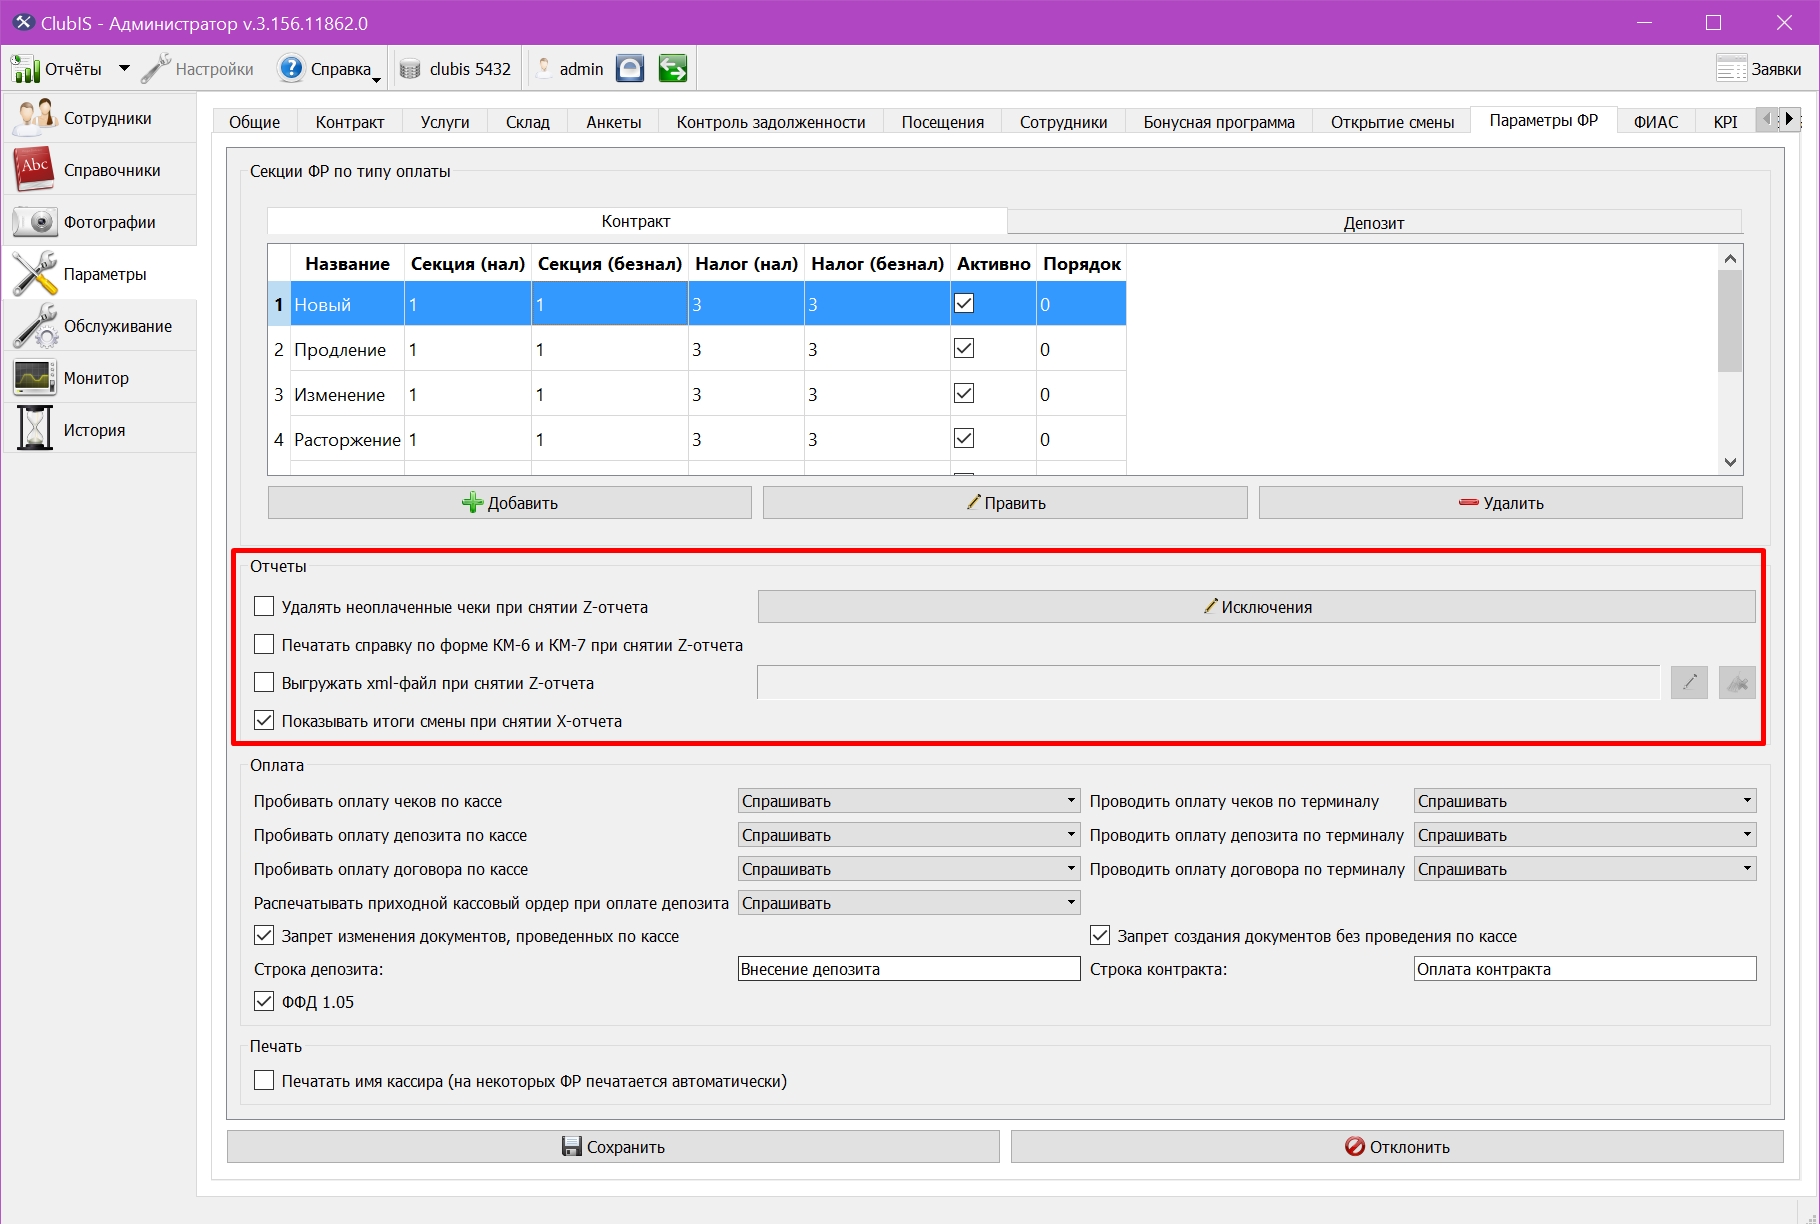Viewport: 1820px width, 1224px height.
Task: Click the Удалить button
Action: tap(1500, 502)
